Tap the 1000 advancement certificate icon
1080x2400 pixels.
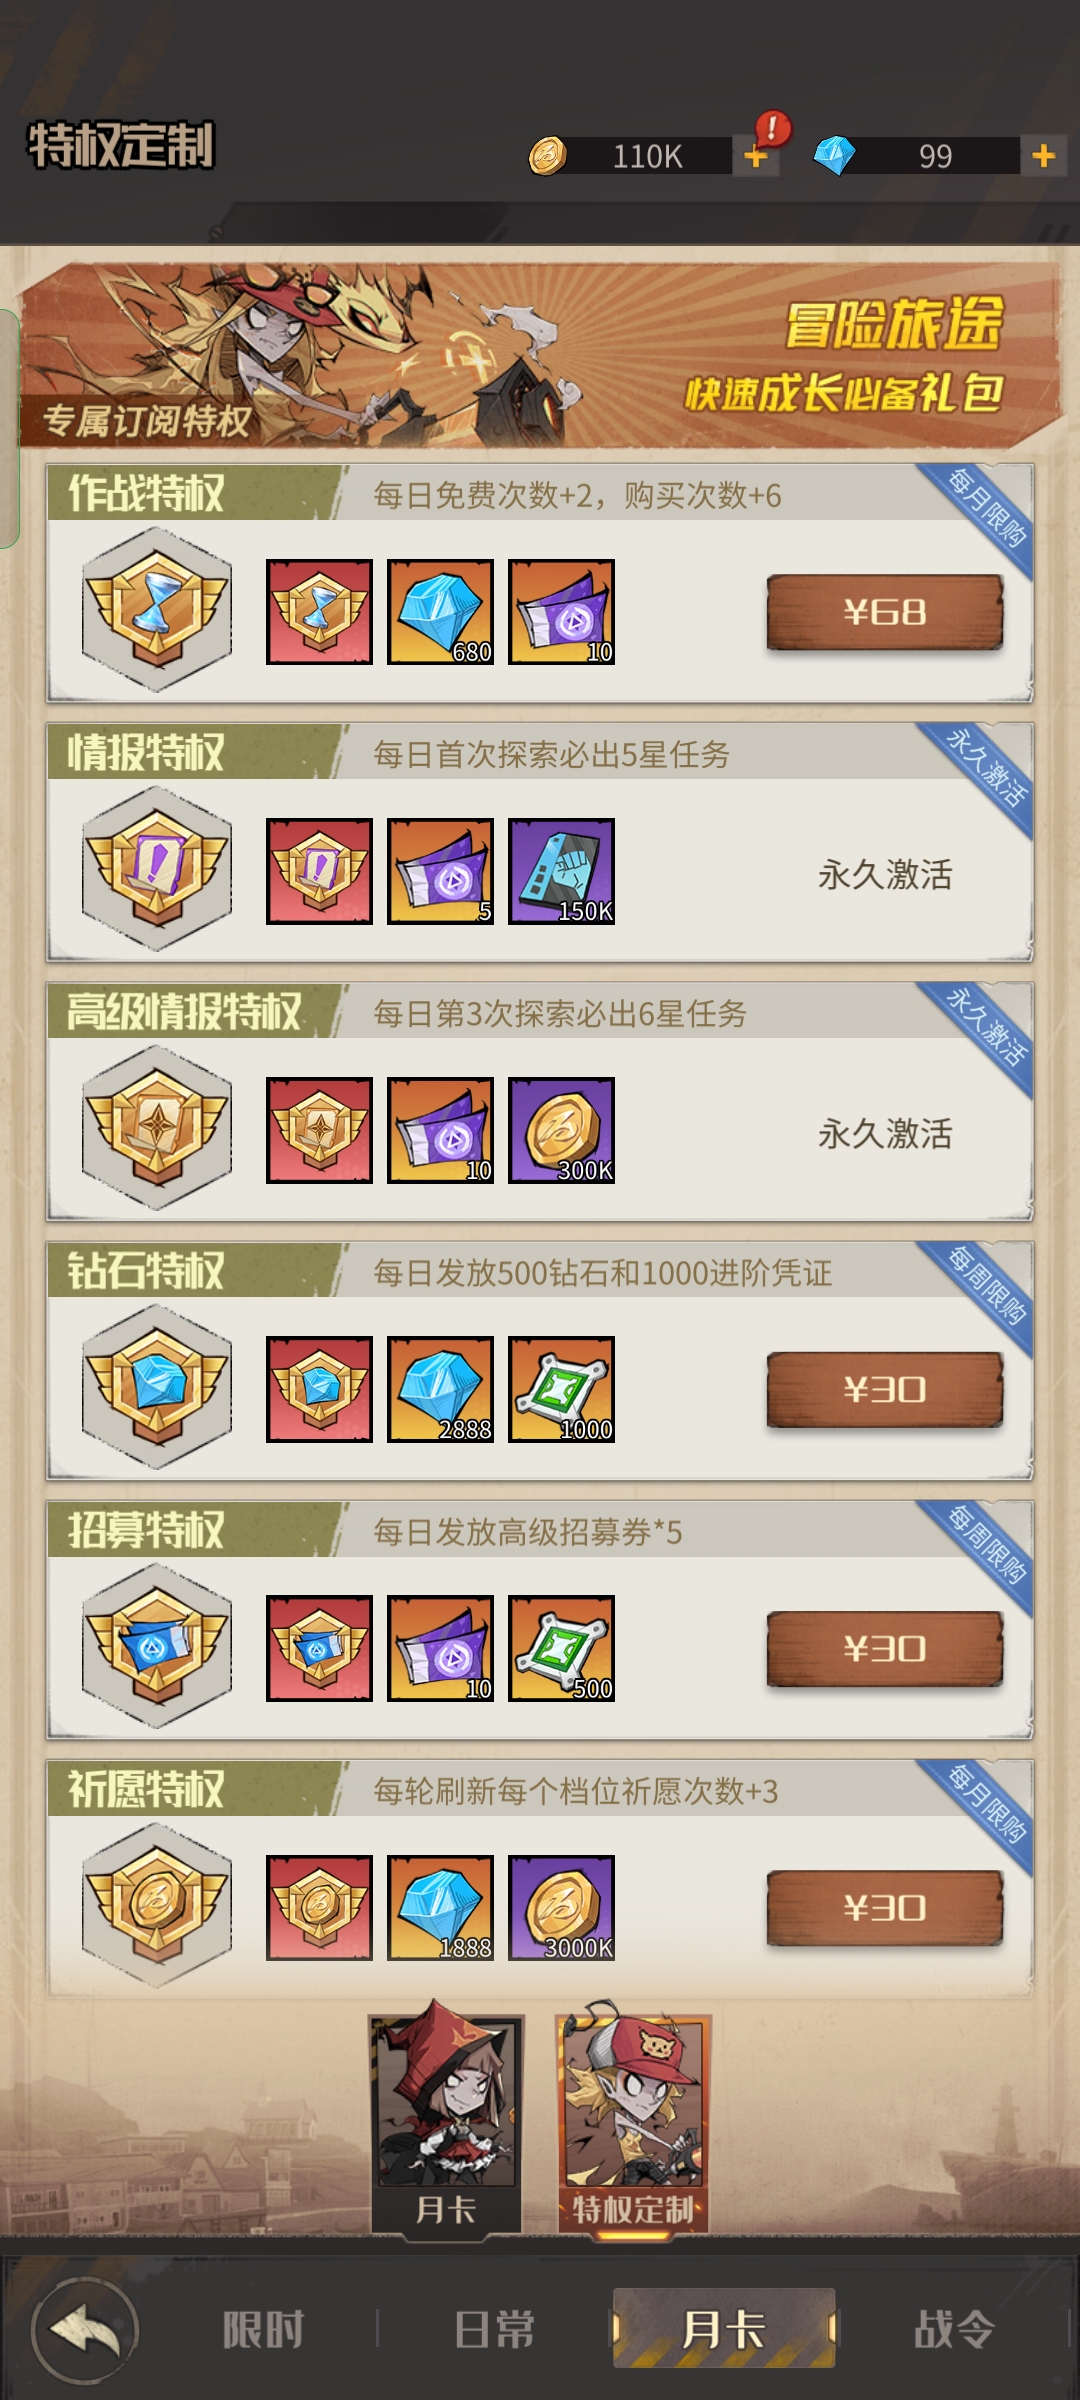click(561, 1389)
